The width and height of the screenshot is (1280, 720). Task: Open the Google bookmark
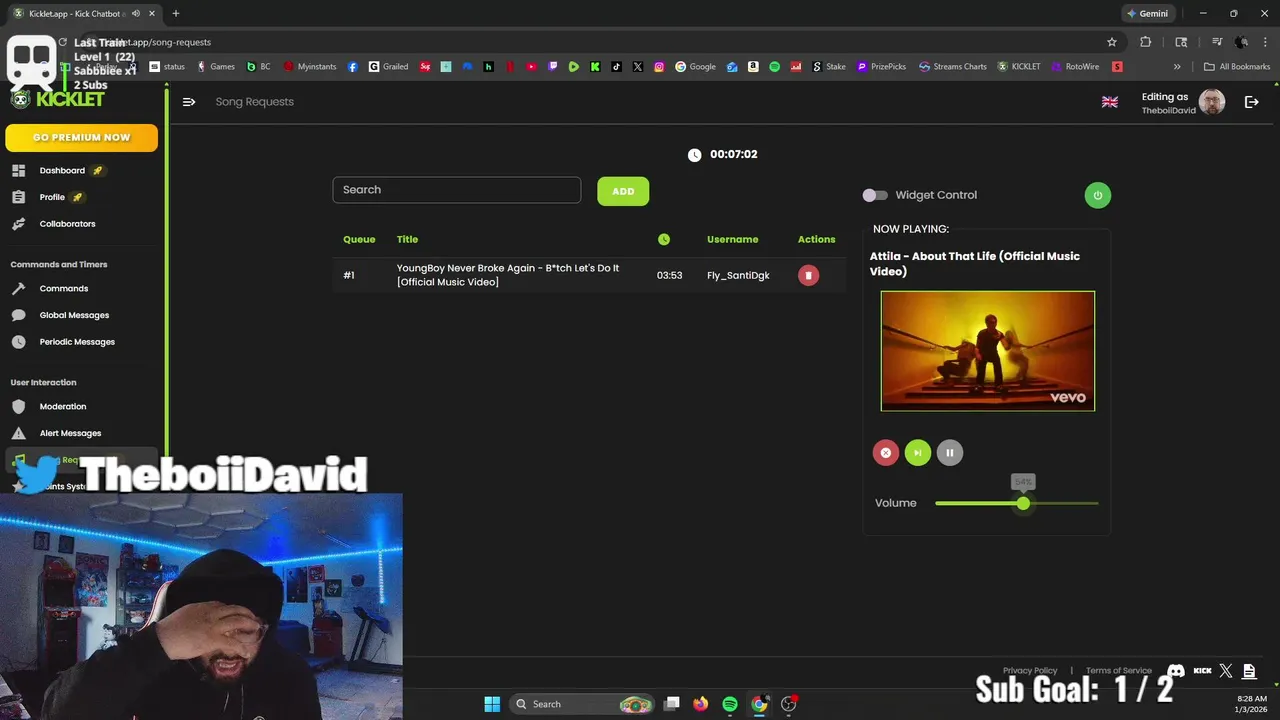point(695,67)
